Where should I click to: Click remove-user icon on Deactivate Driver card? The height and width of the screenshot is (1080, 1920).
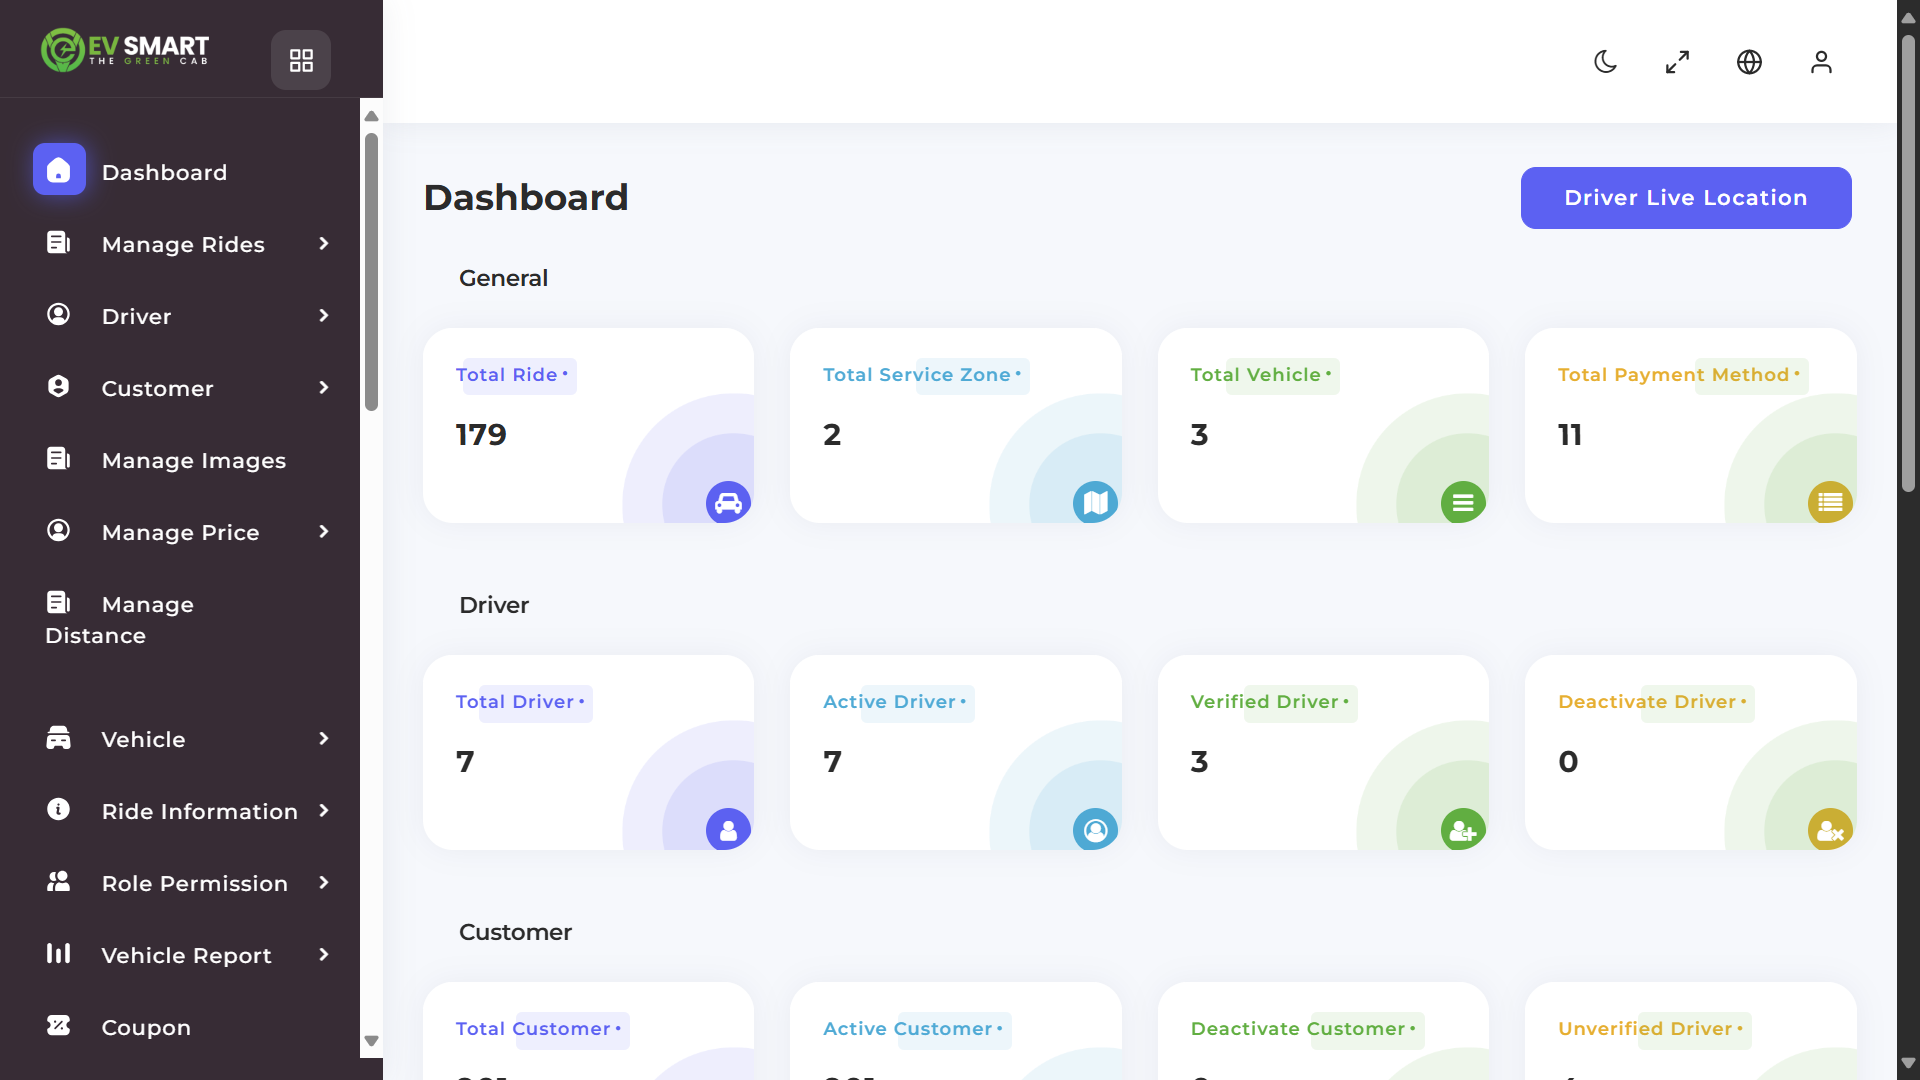click(x=1830, y=829)
